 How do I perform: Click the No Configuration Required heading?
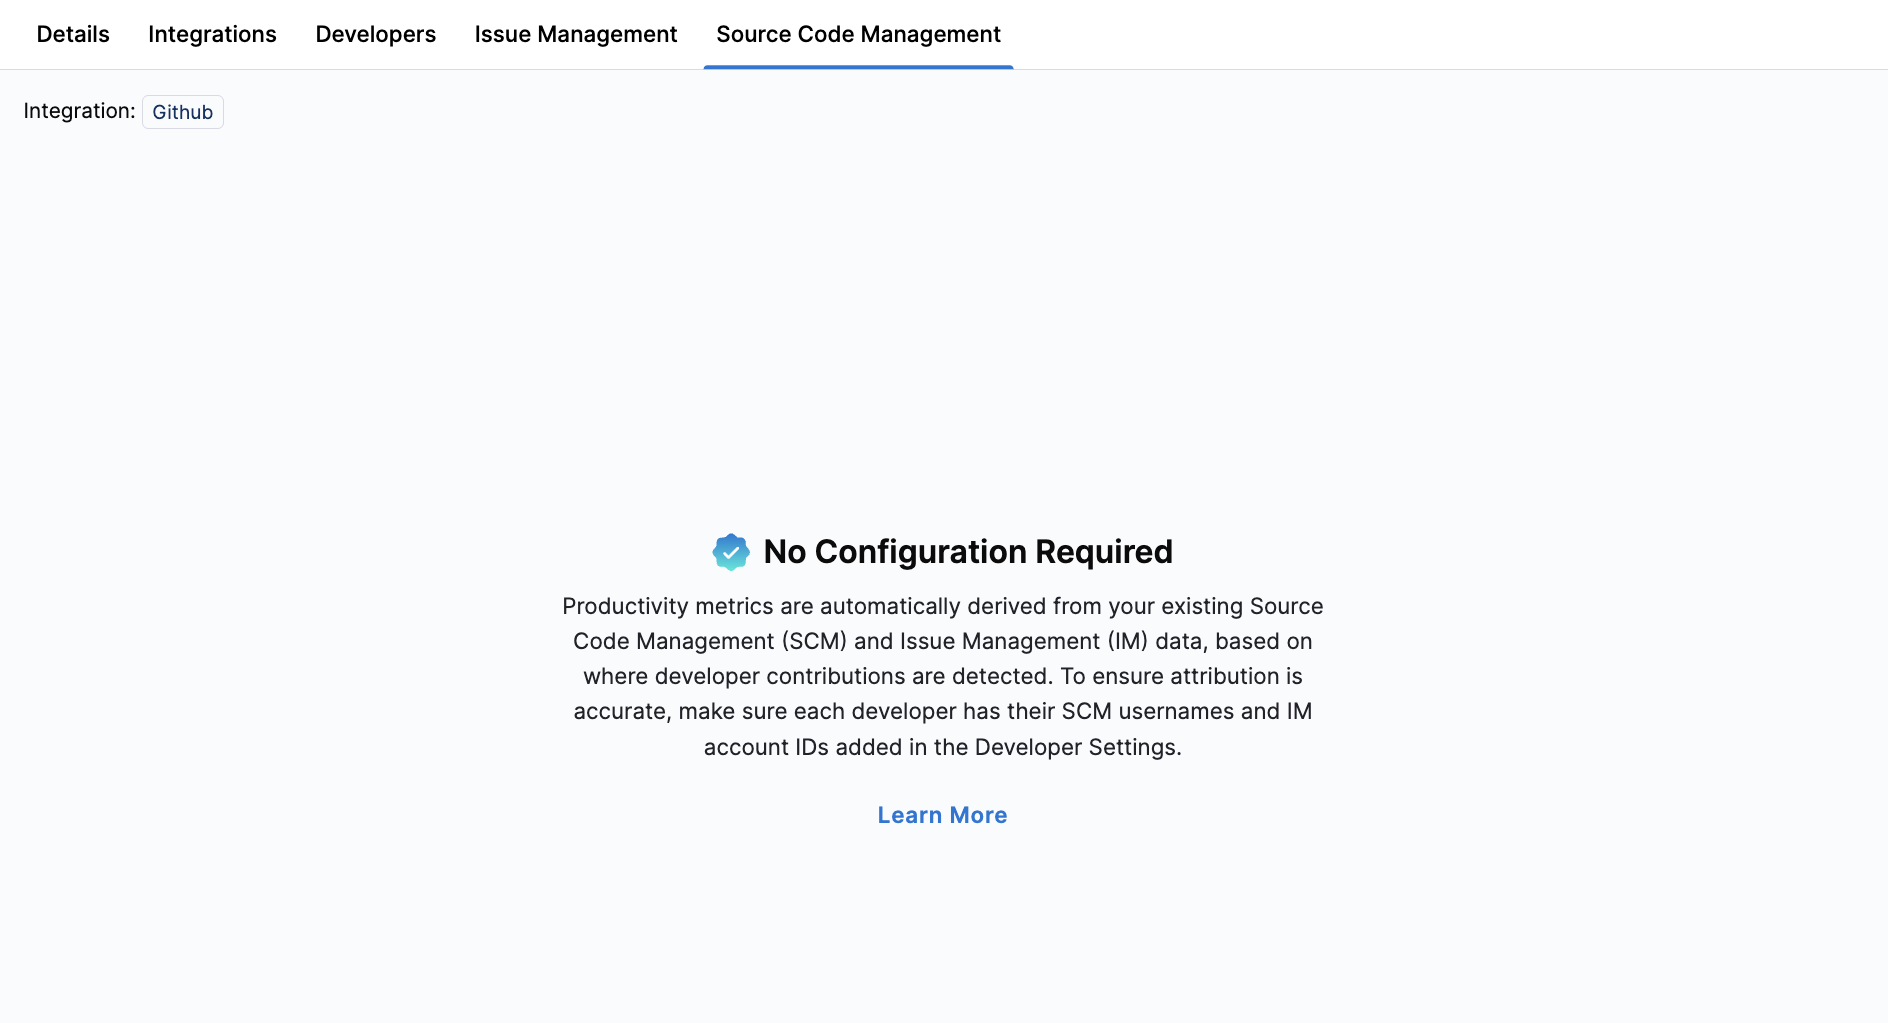[x=967, y=552]
